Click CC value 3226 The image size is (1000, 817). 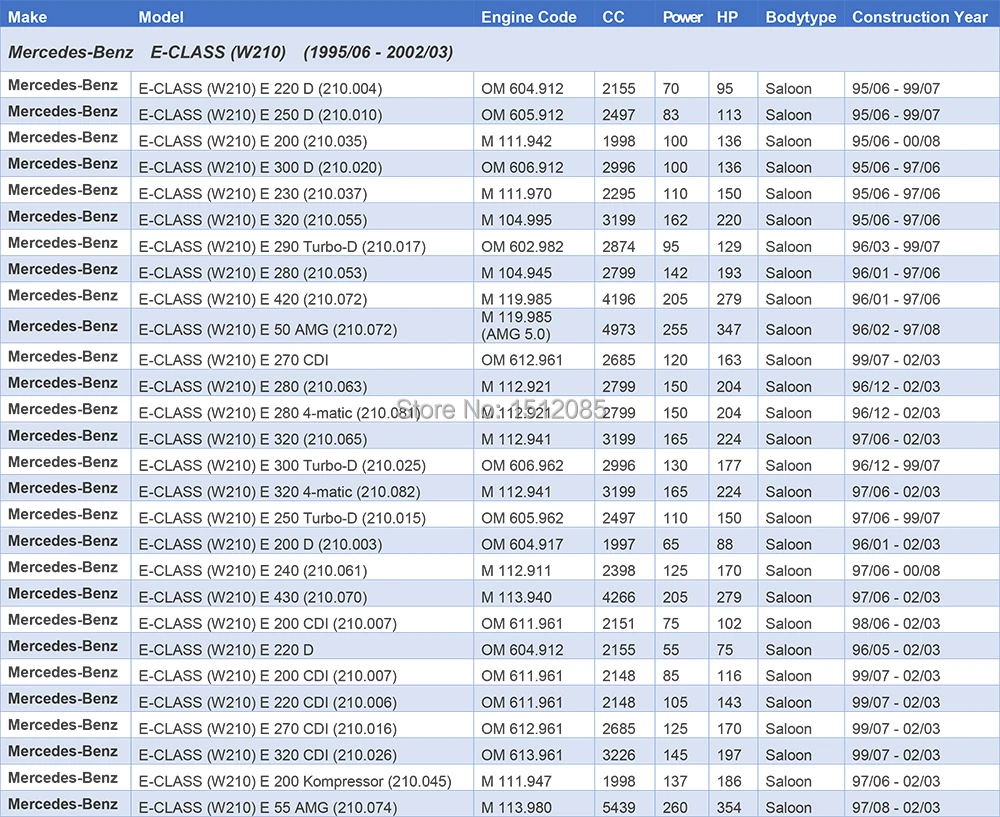pyautogui.click(x=619, y=754)
